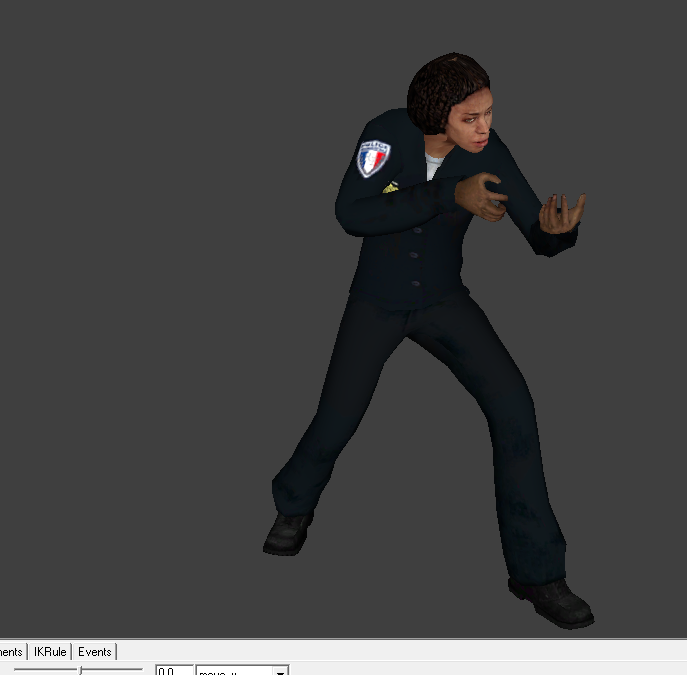Click the slider handle in bottom panel
This screenshot has width=687, height=675.
[81, 671]
